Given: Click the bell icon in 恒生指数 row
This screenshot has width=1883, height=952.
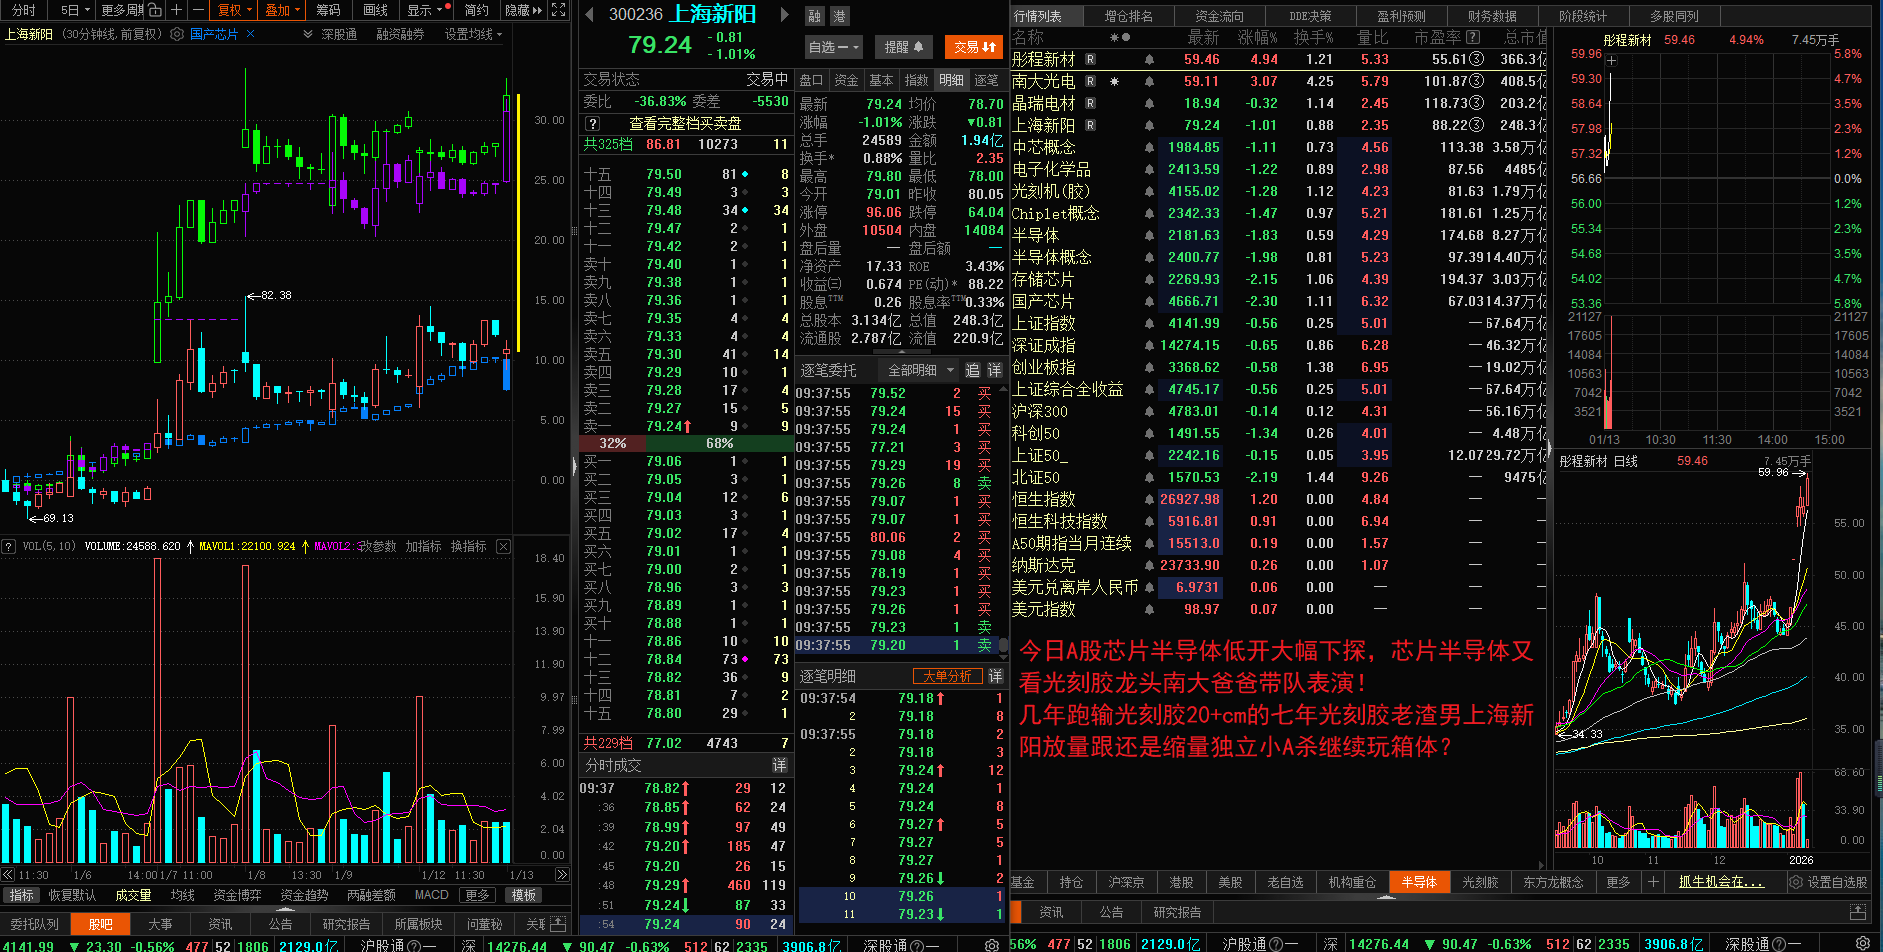Looking at the screenshot, I should tap(1149, 500).
